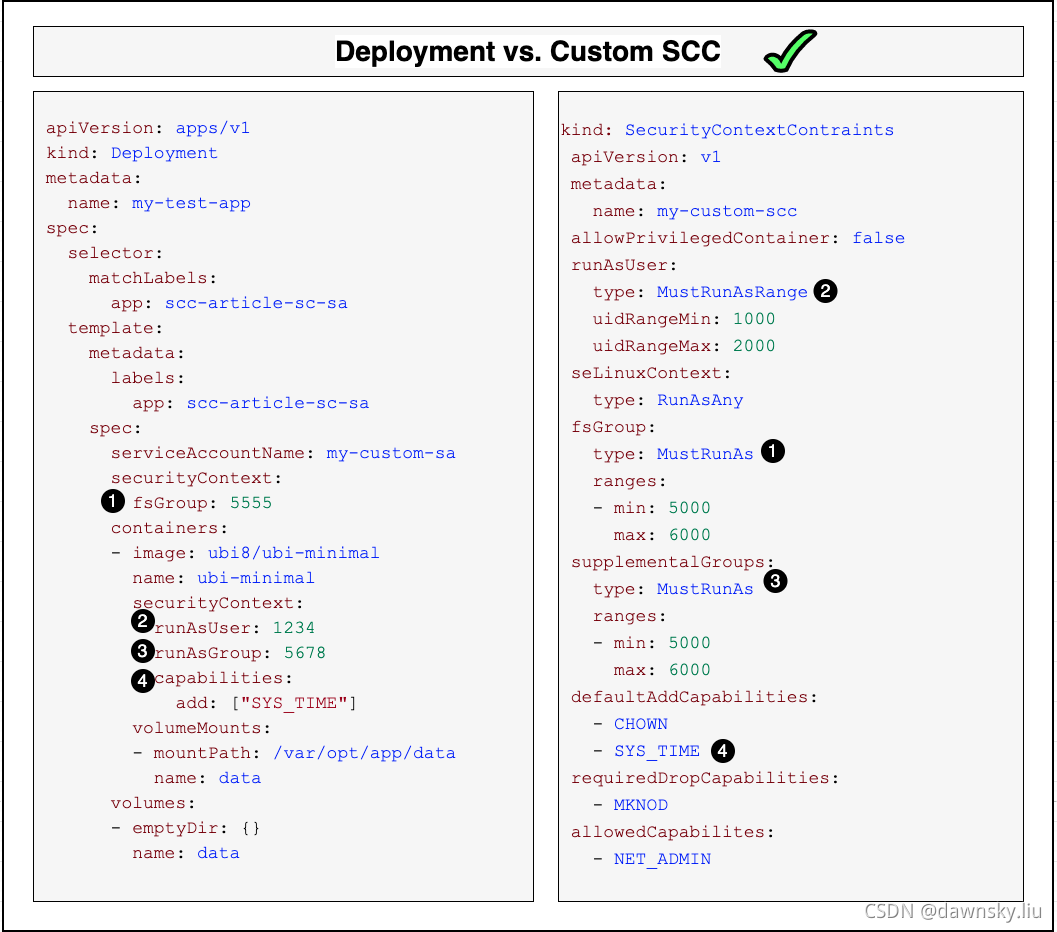
Task: Select the "containers:" key
Action: pyautogui.click(x=169, y=528)
